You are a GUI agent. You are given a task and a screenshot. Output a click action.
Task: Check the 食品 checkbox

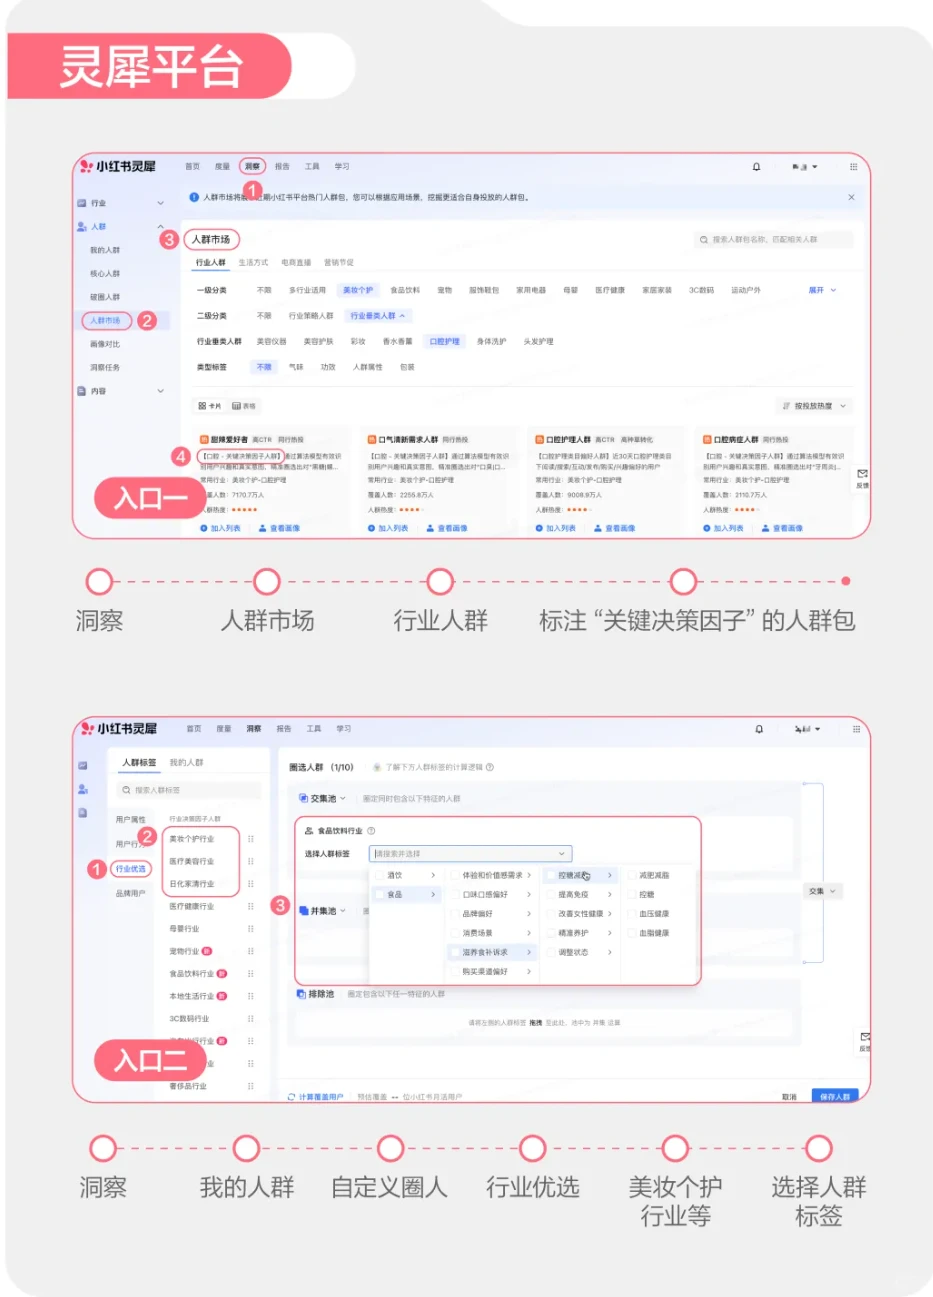point(381,894)
